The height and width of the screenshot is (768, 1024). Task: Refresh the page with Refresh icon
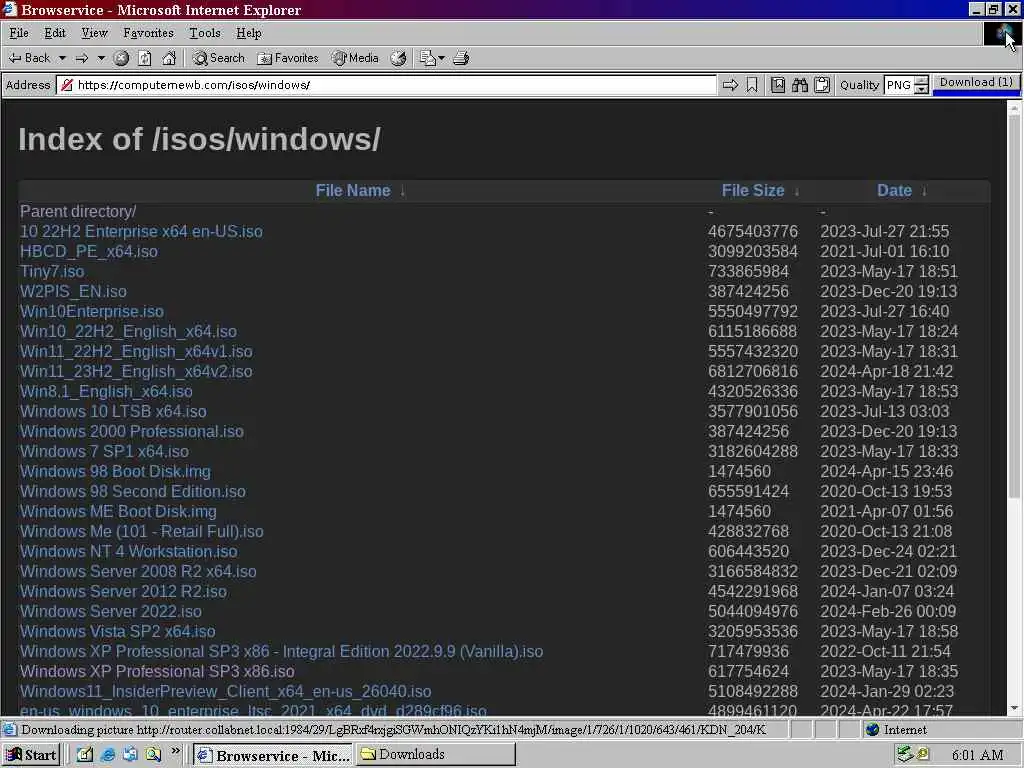tap(144, 58)
